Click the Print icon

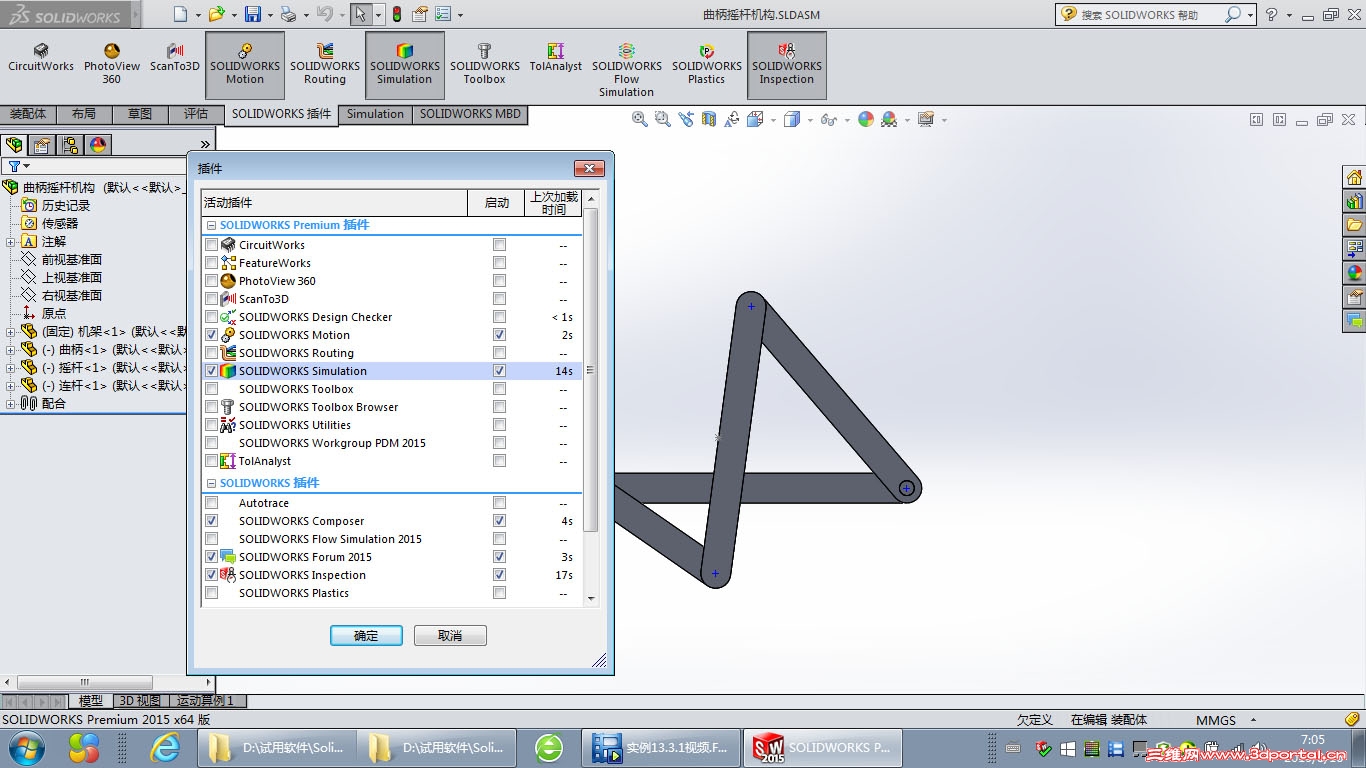(x=288, y=14)
